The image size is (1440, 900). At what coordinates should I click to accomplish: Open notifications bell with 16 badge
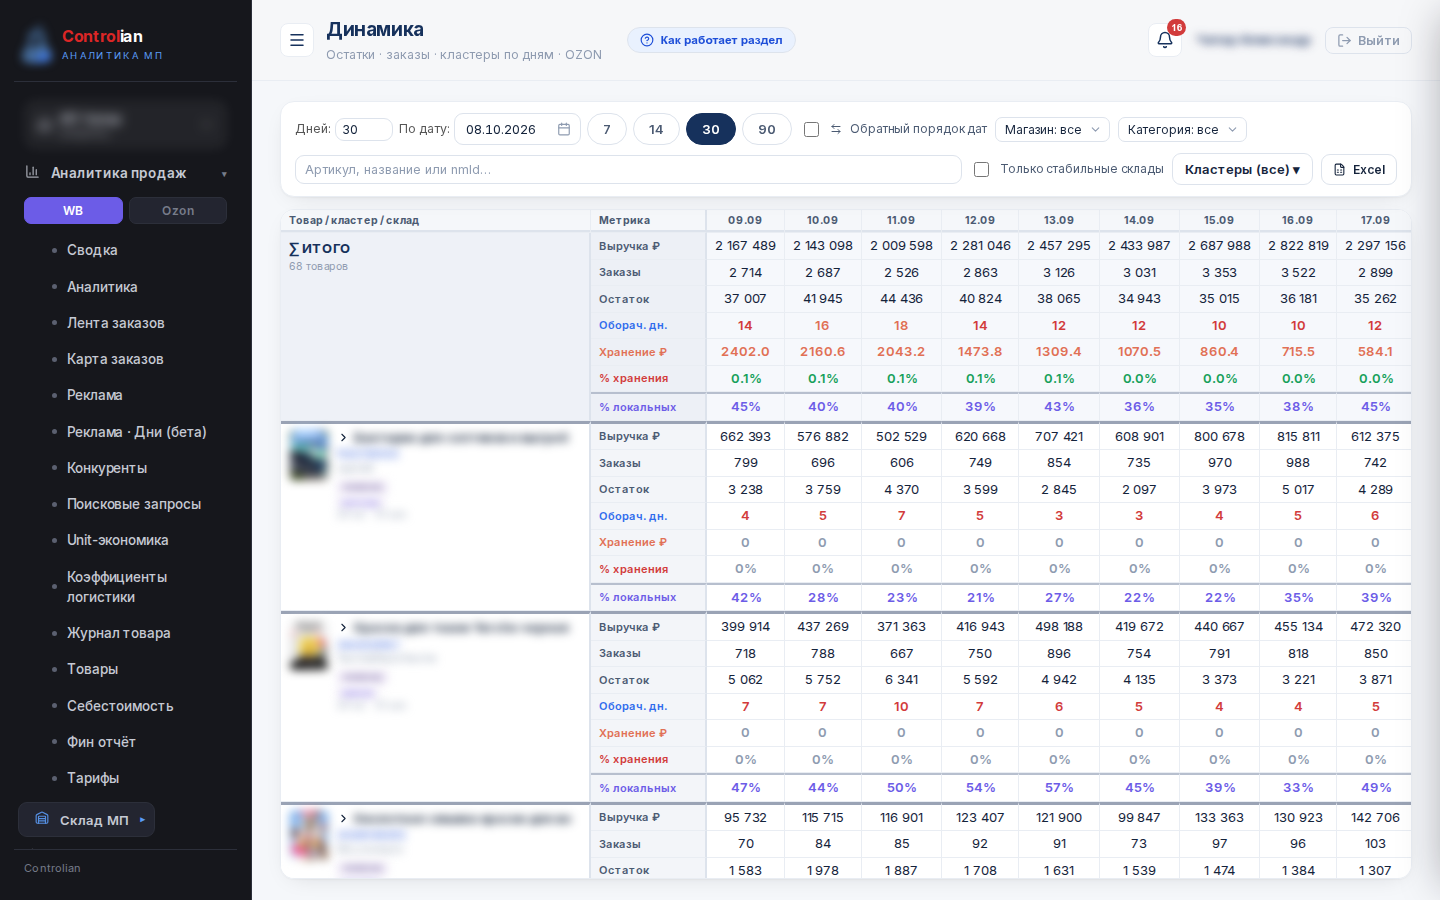1165,40
